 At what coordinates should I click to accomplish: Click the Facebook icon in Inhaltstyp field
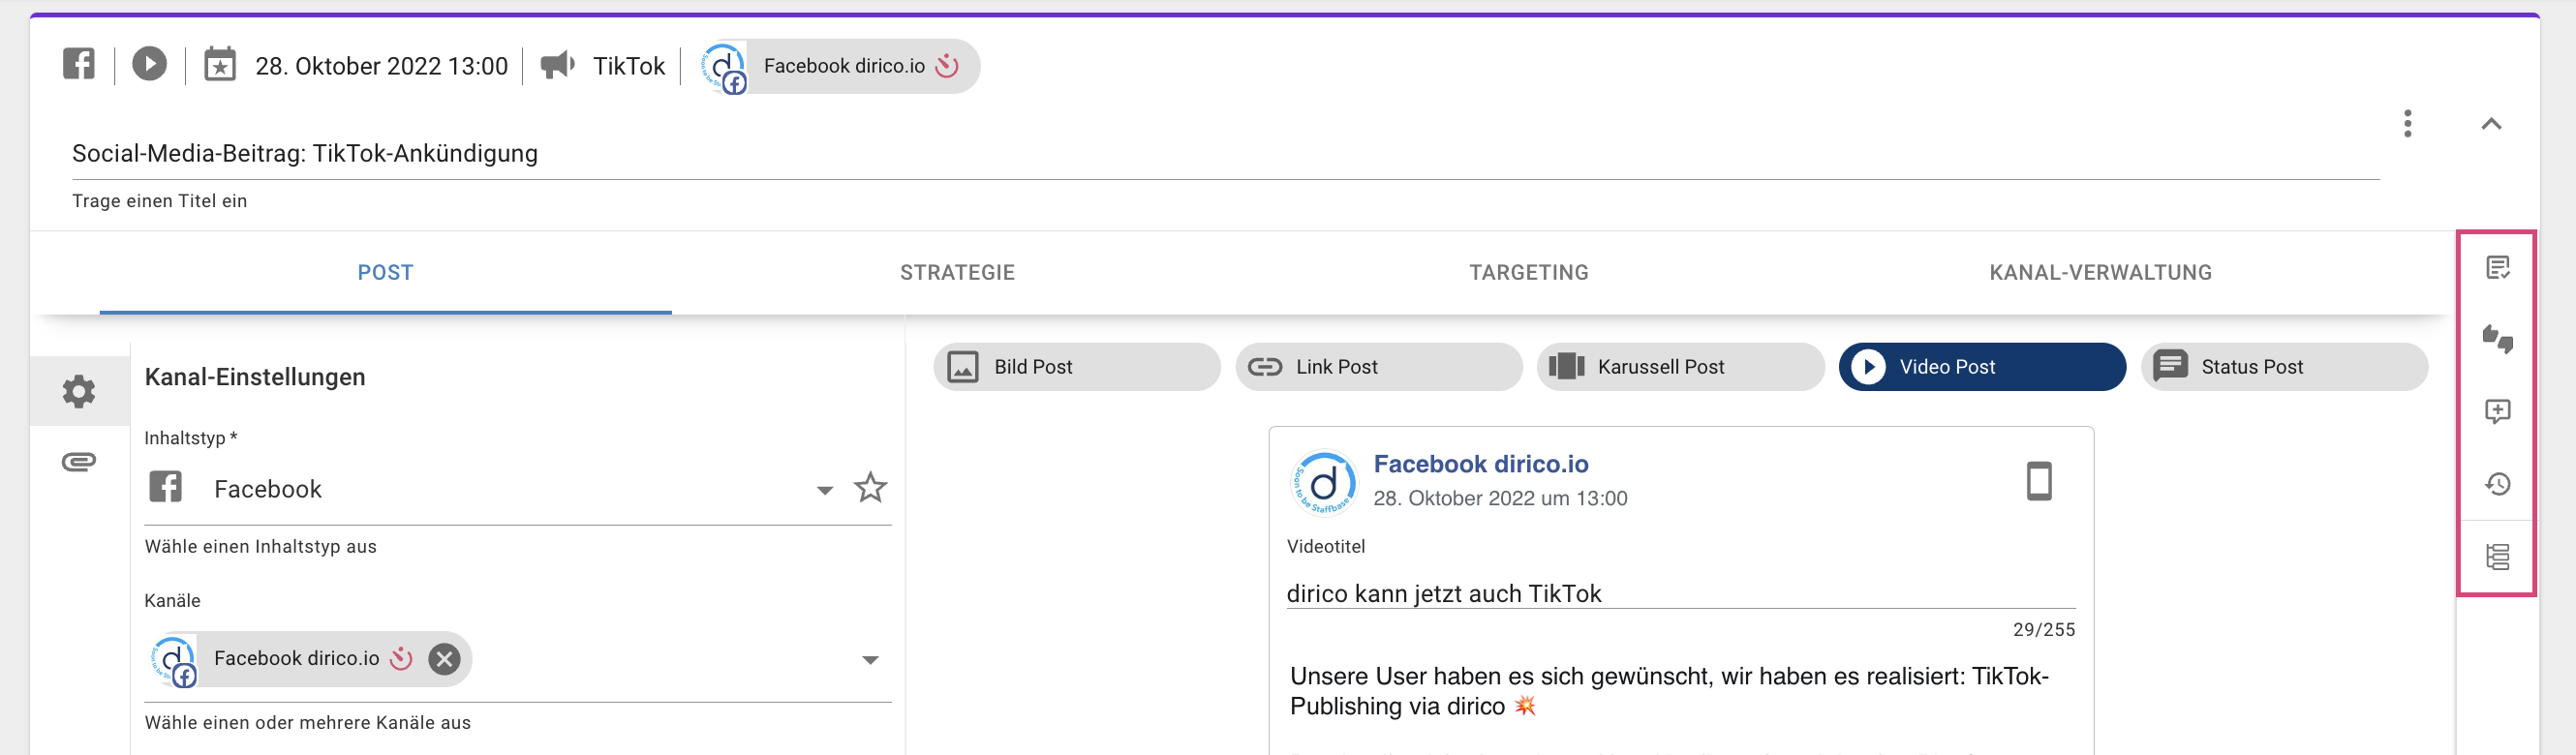166,487
